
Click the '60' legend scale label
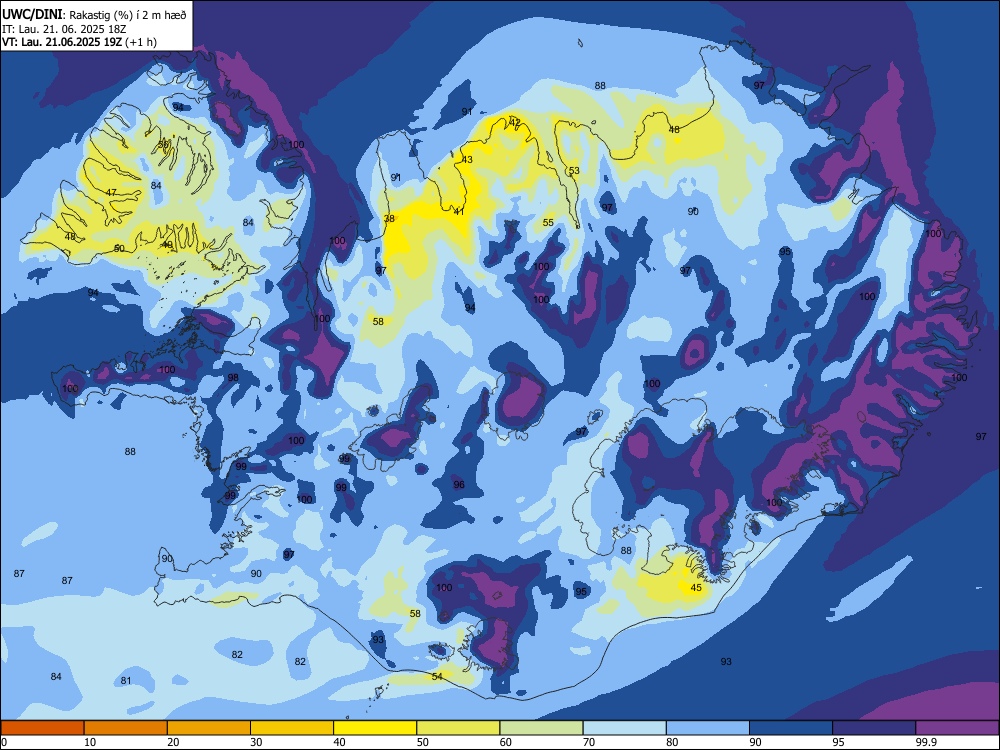(x=506, y=742)
